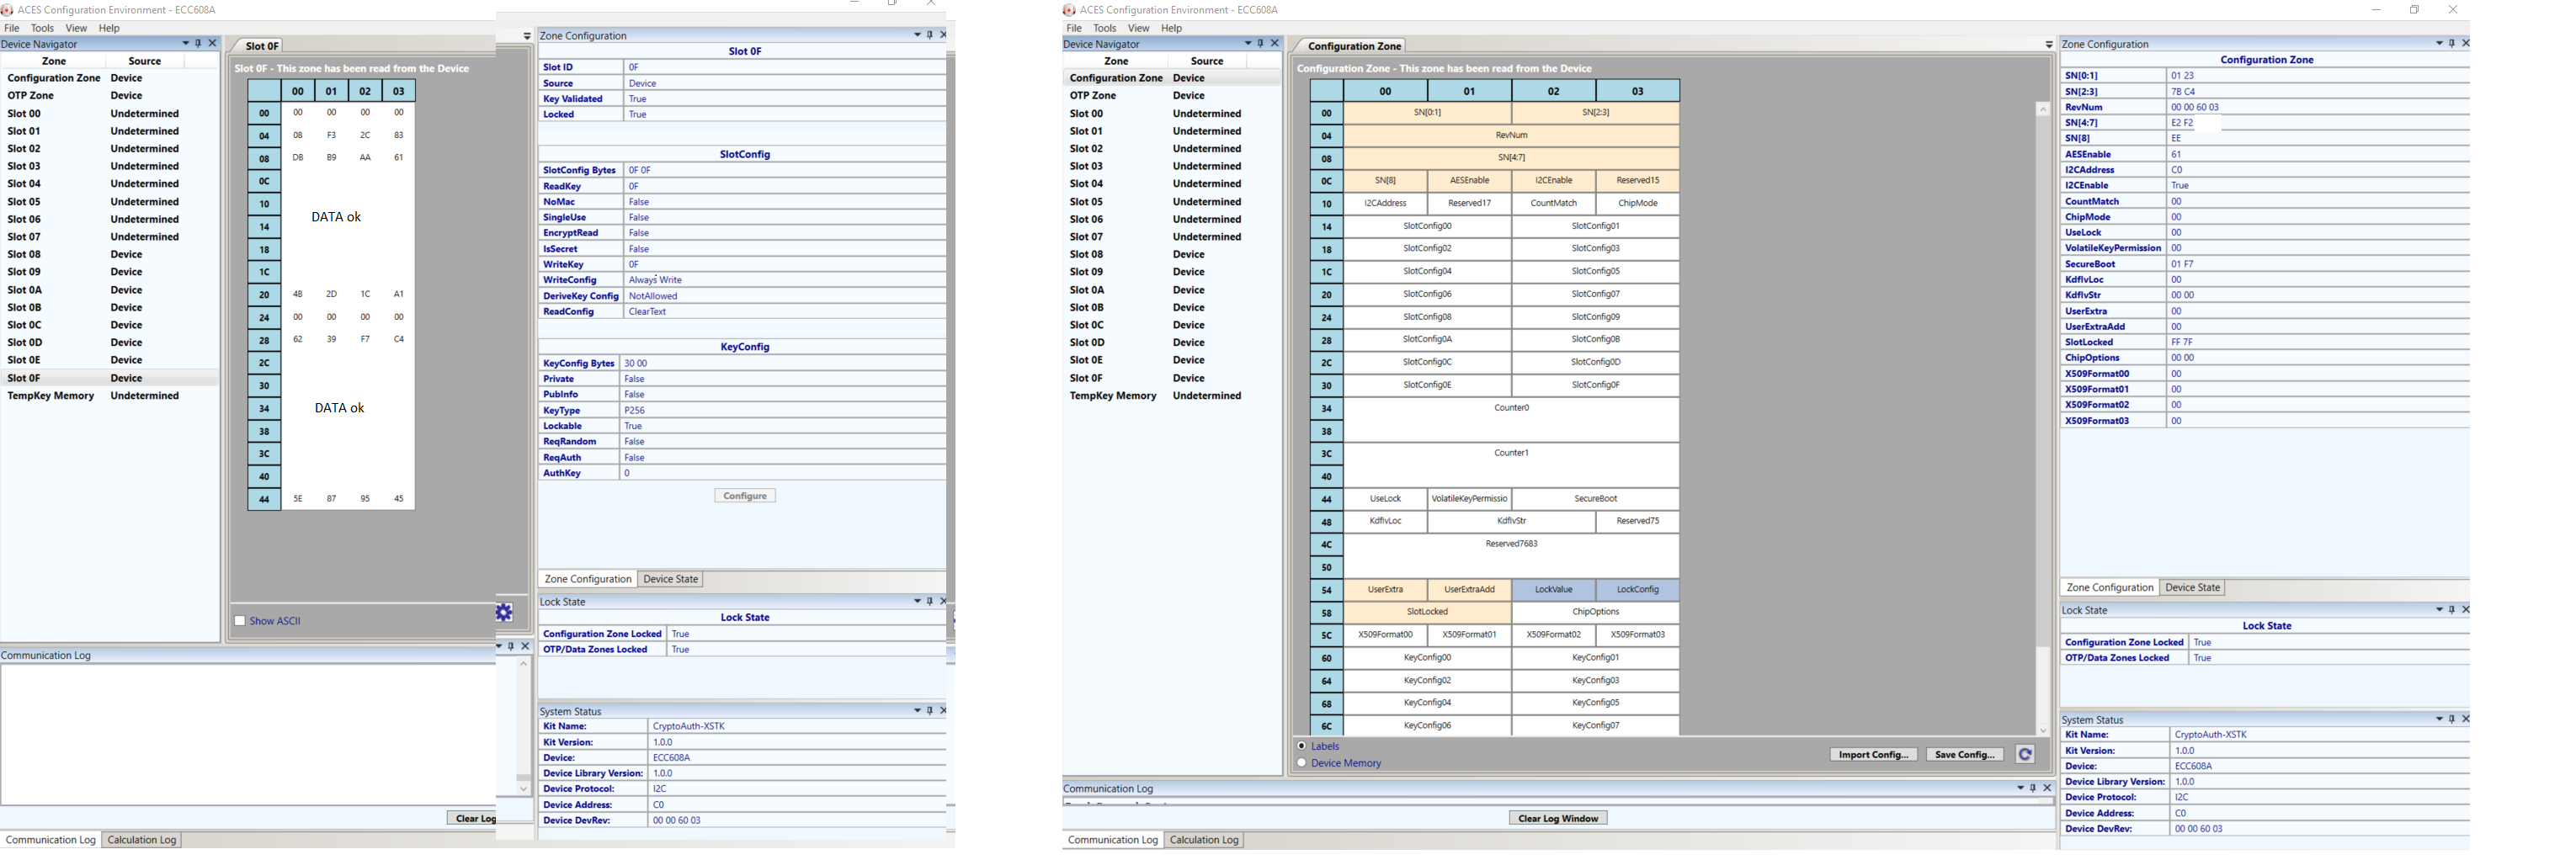
Task: Open Device Navigator panel options dropdown in right window
Action: (x=1247, y=44)
